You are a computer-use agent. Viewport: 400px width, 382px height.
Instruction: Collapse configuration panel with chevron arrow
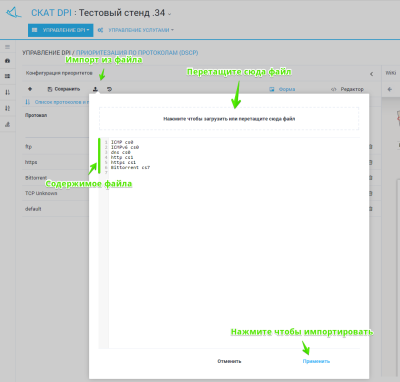click(372, 74)
